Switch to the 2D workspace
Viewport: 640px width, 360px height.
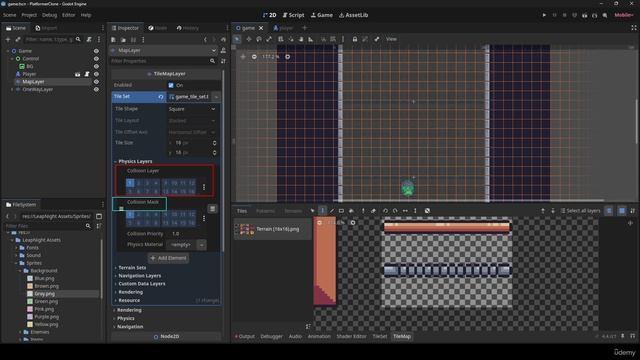(269, 15)
